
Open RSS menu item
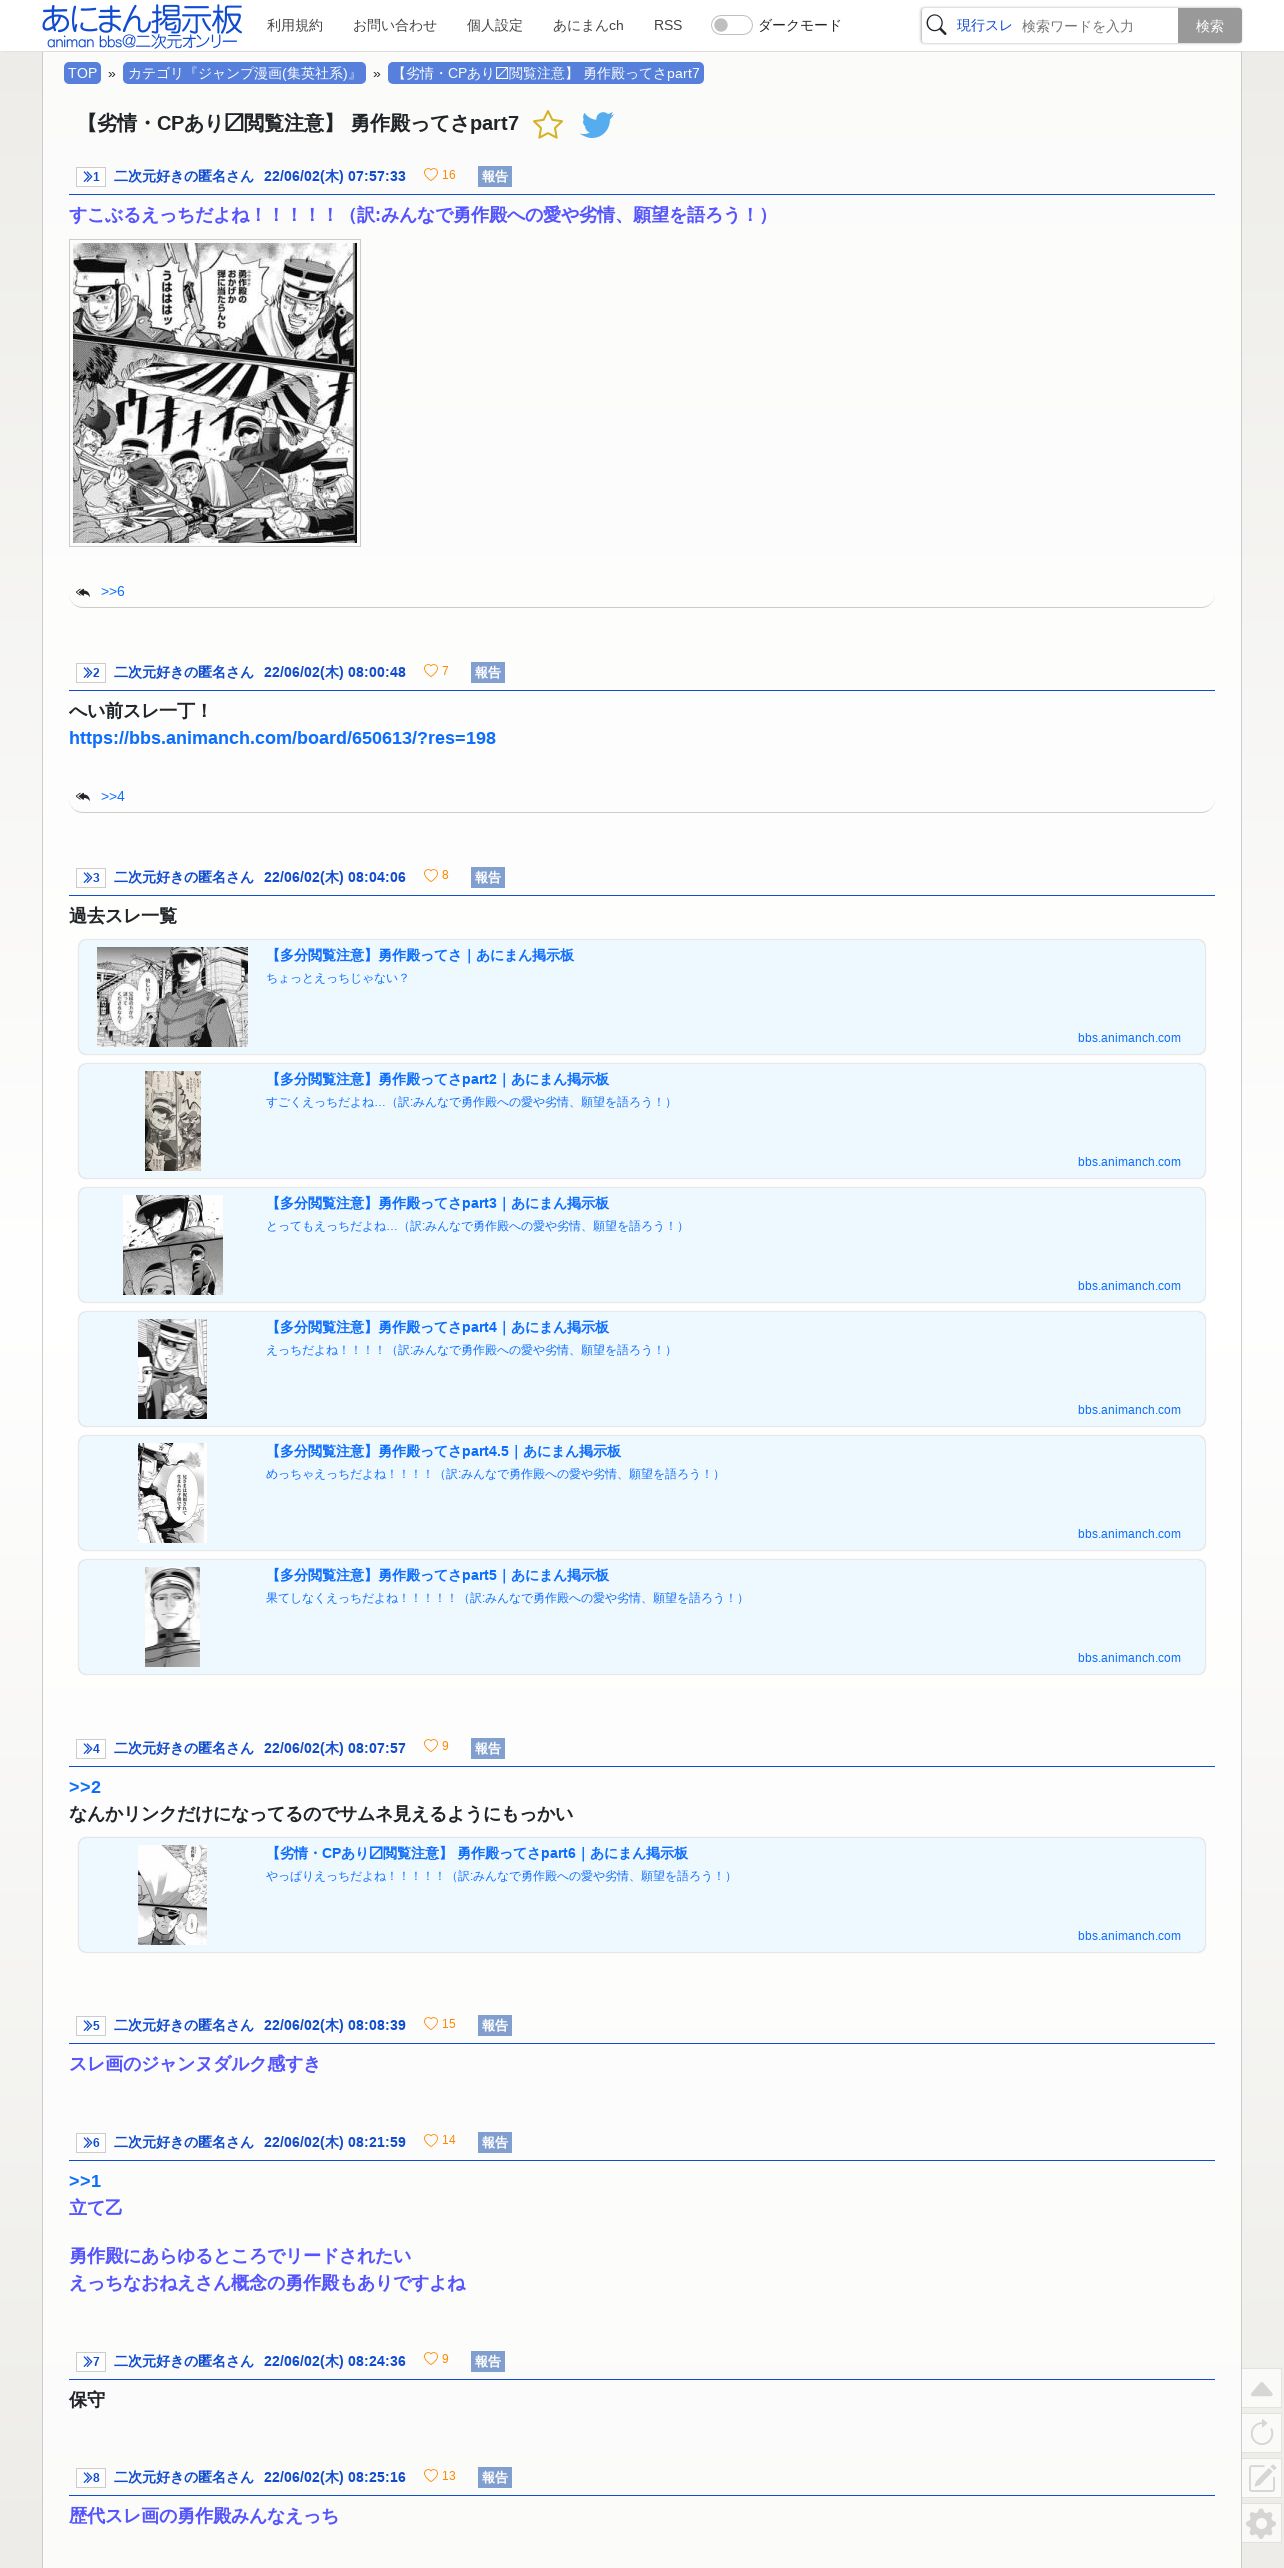(x=668, y=25)
